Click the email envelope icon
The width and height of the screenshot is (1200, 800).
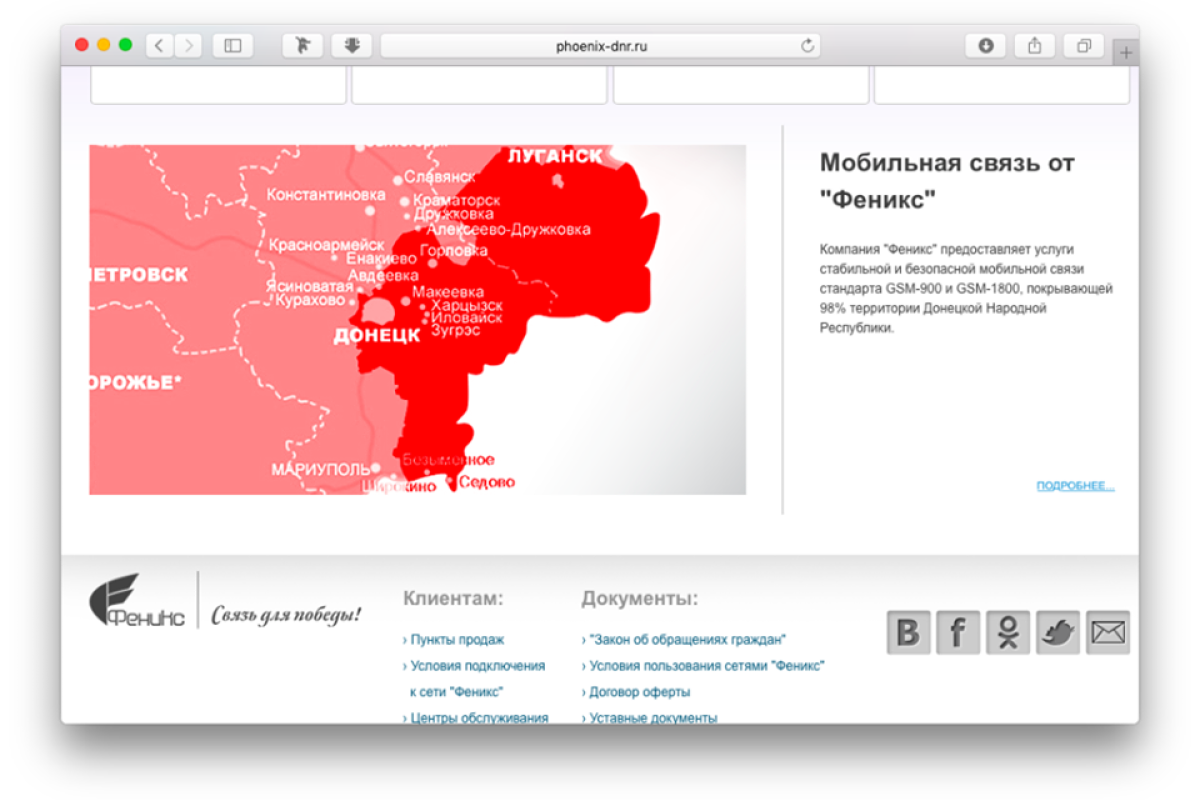[x=1108, y=632]
